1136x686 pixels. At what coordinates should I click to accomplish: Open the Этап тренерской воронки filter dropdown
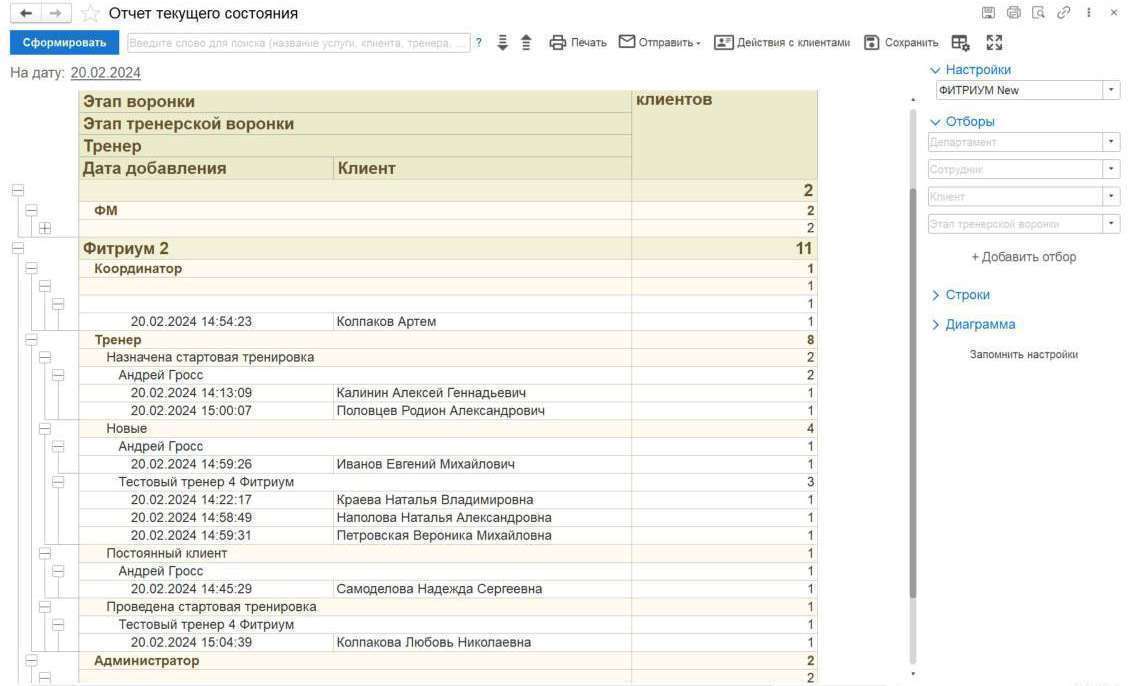coord(1111,224)
